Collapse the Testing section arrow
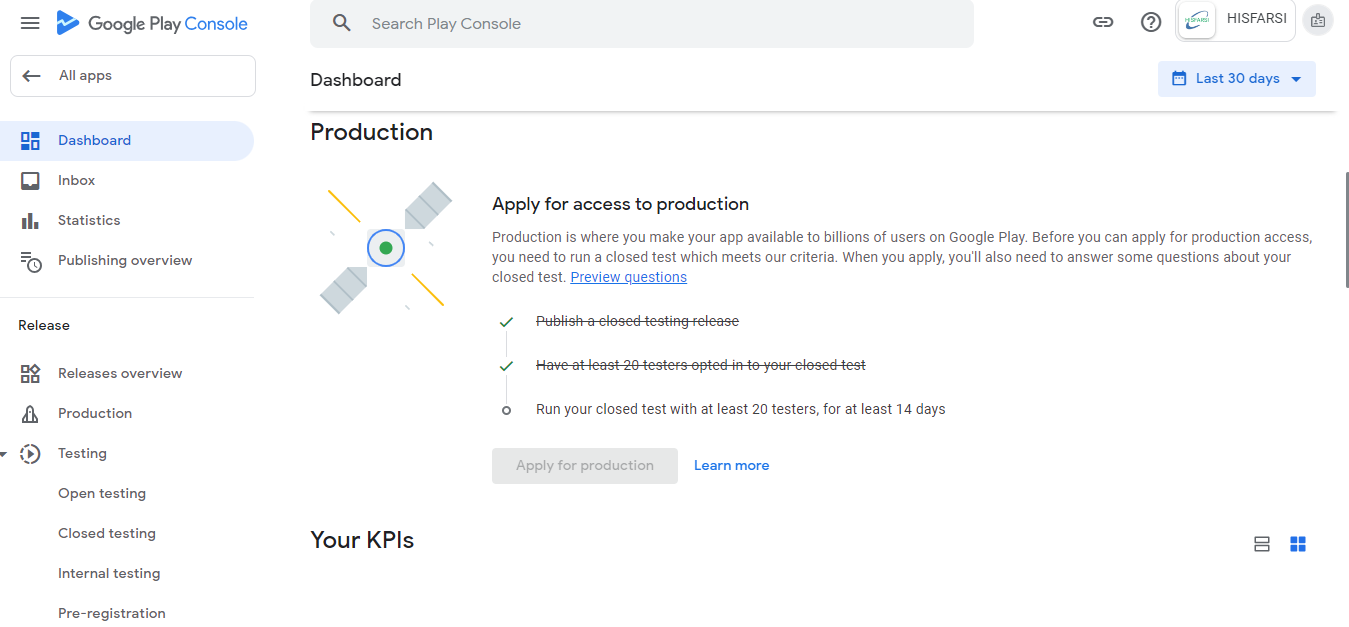Screen dimensions: 1349x627 click(x=4, y=454)
